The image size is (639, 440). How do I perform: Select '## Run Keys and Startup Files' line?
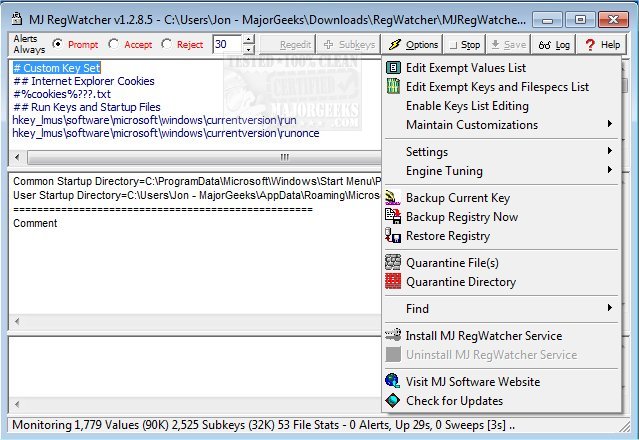[x=87, y=107]
